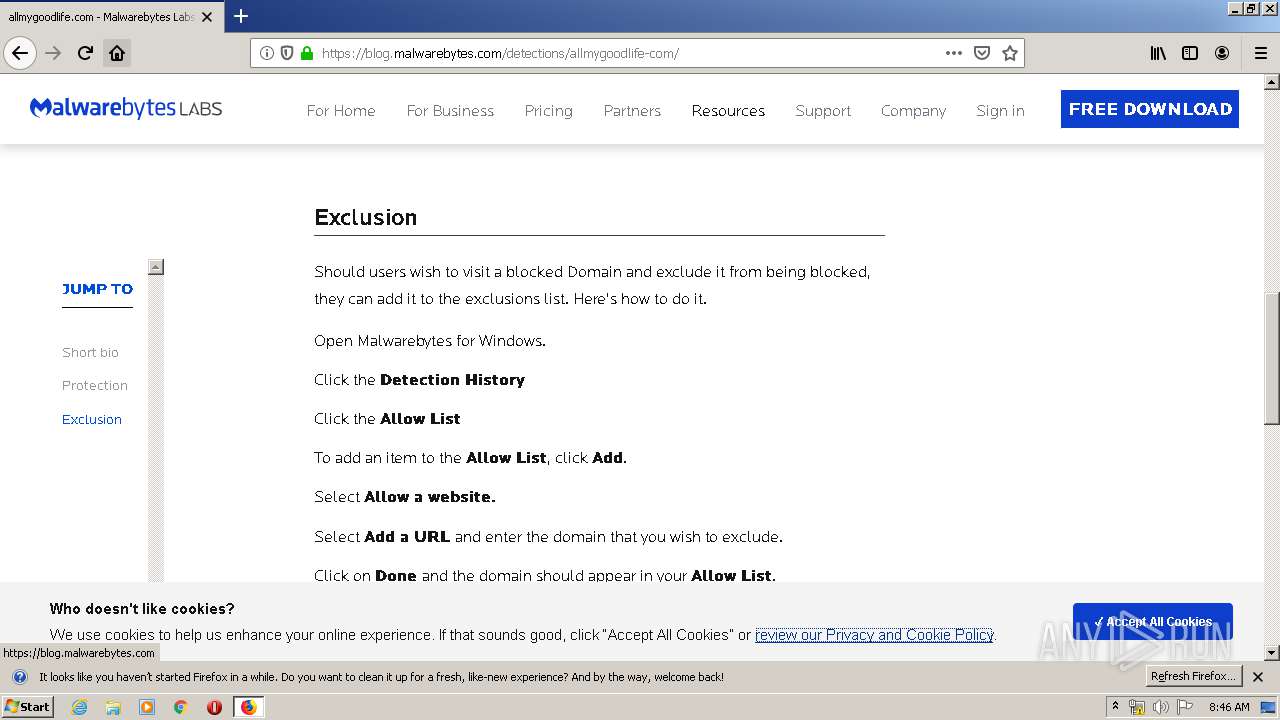Jump to the Short bio section
Screen dimensions: 1280x720
point(90,352)
